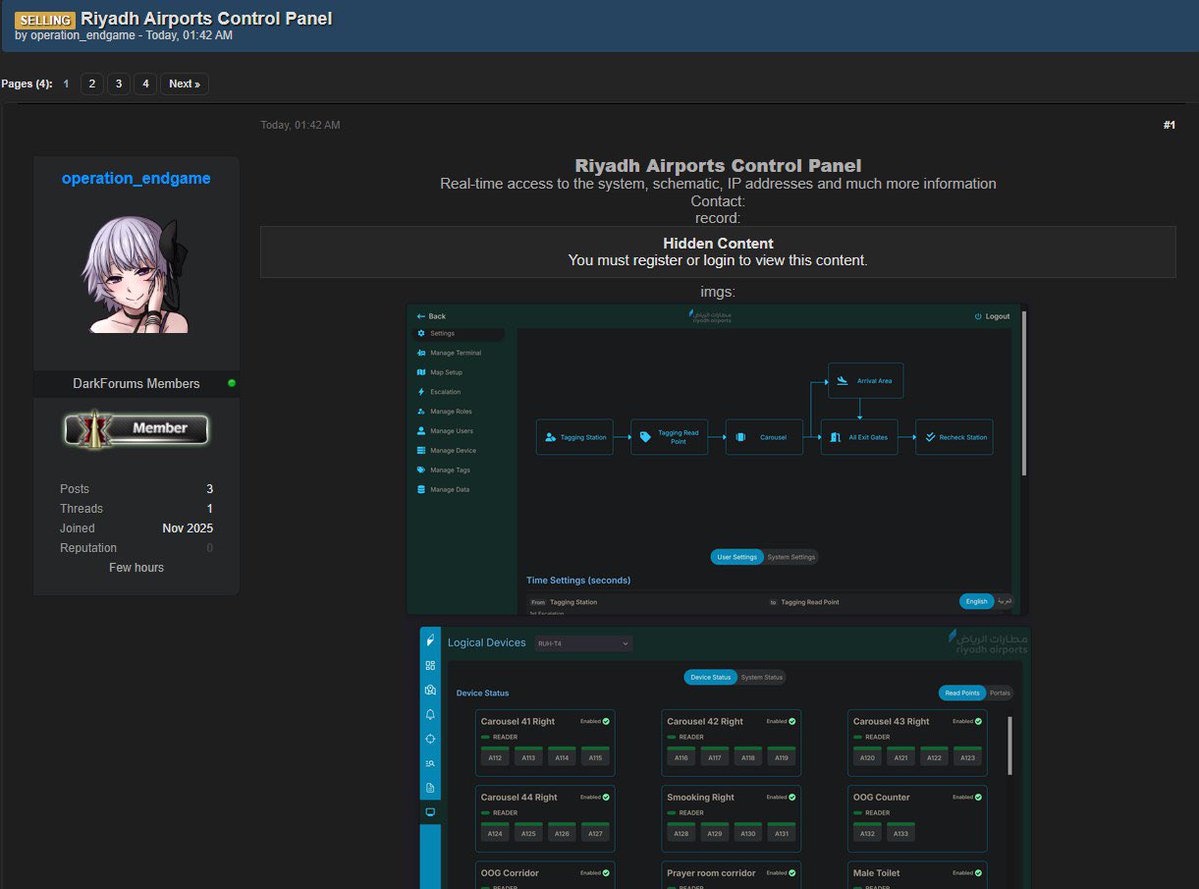Open the Manage Users icon
The image size is (1199, 889).
click(421, 431)
